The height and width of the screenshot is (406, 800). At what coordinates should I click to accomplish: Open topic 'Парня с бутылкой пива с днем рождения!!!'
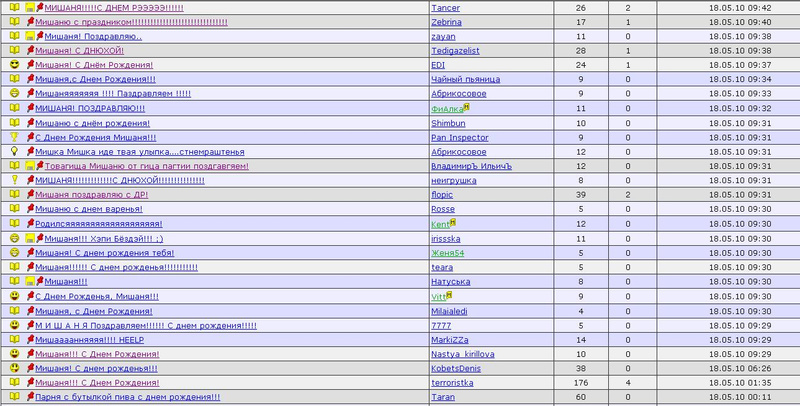coord(128,397)
